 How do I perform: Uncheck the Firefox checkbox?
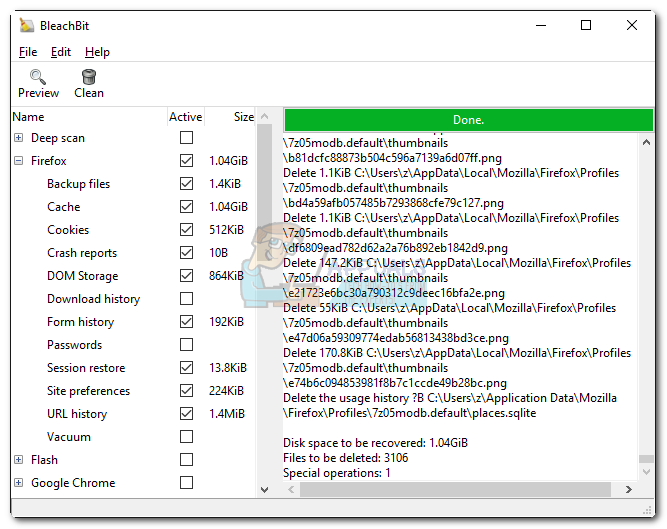186,161
